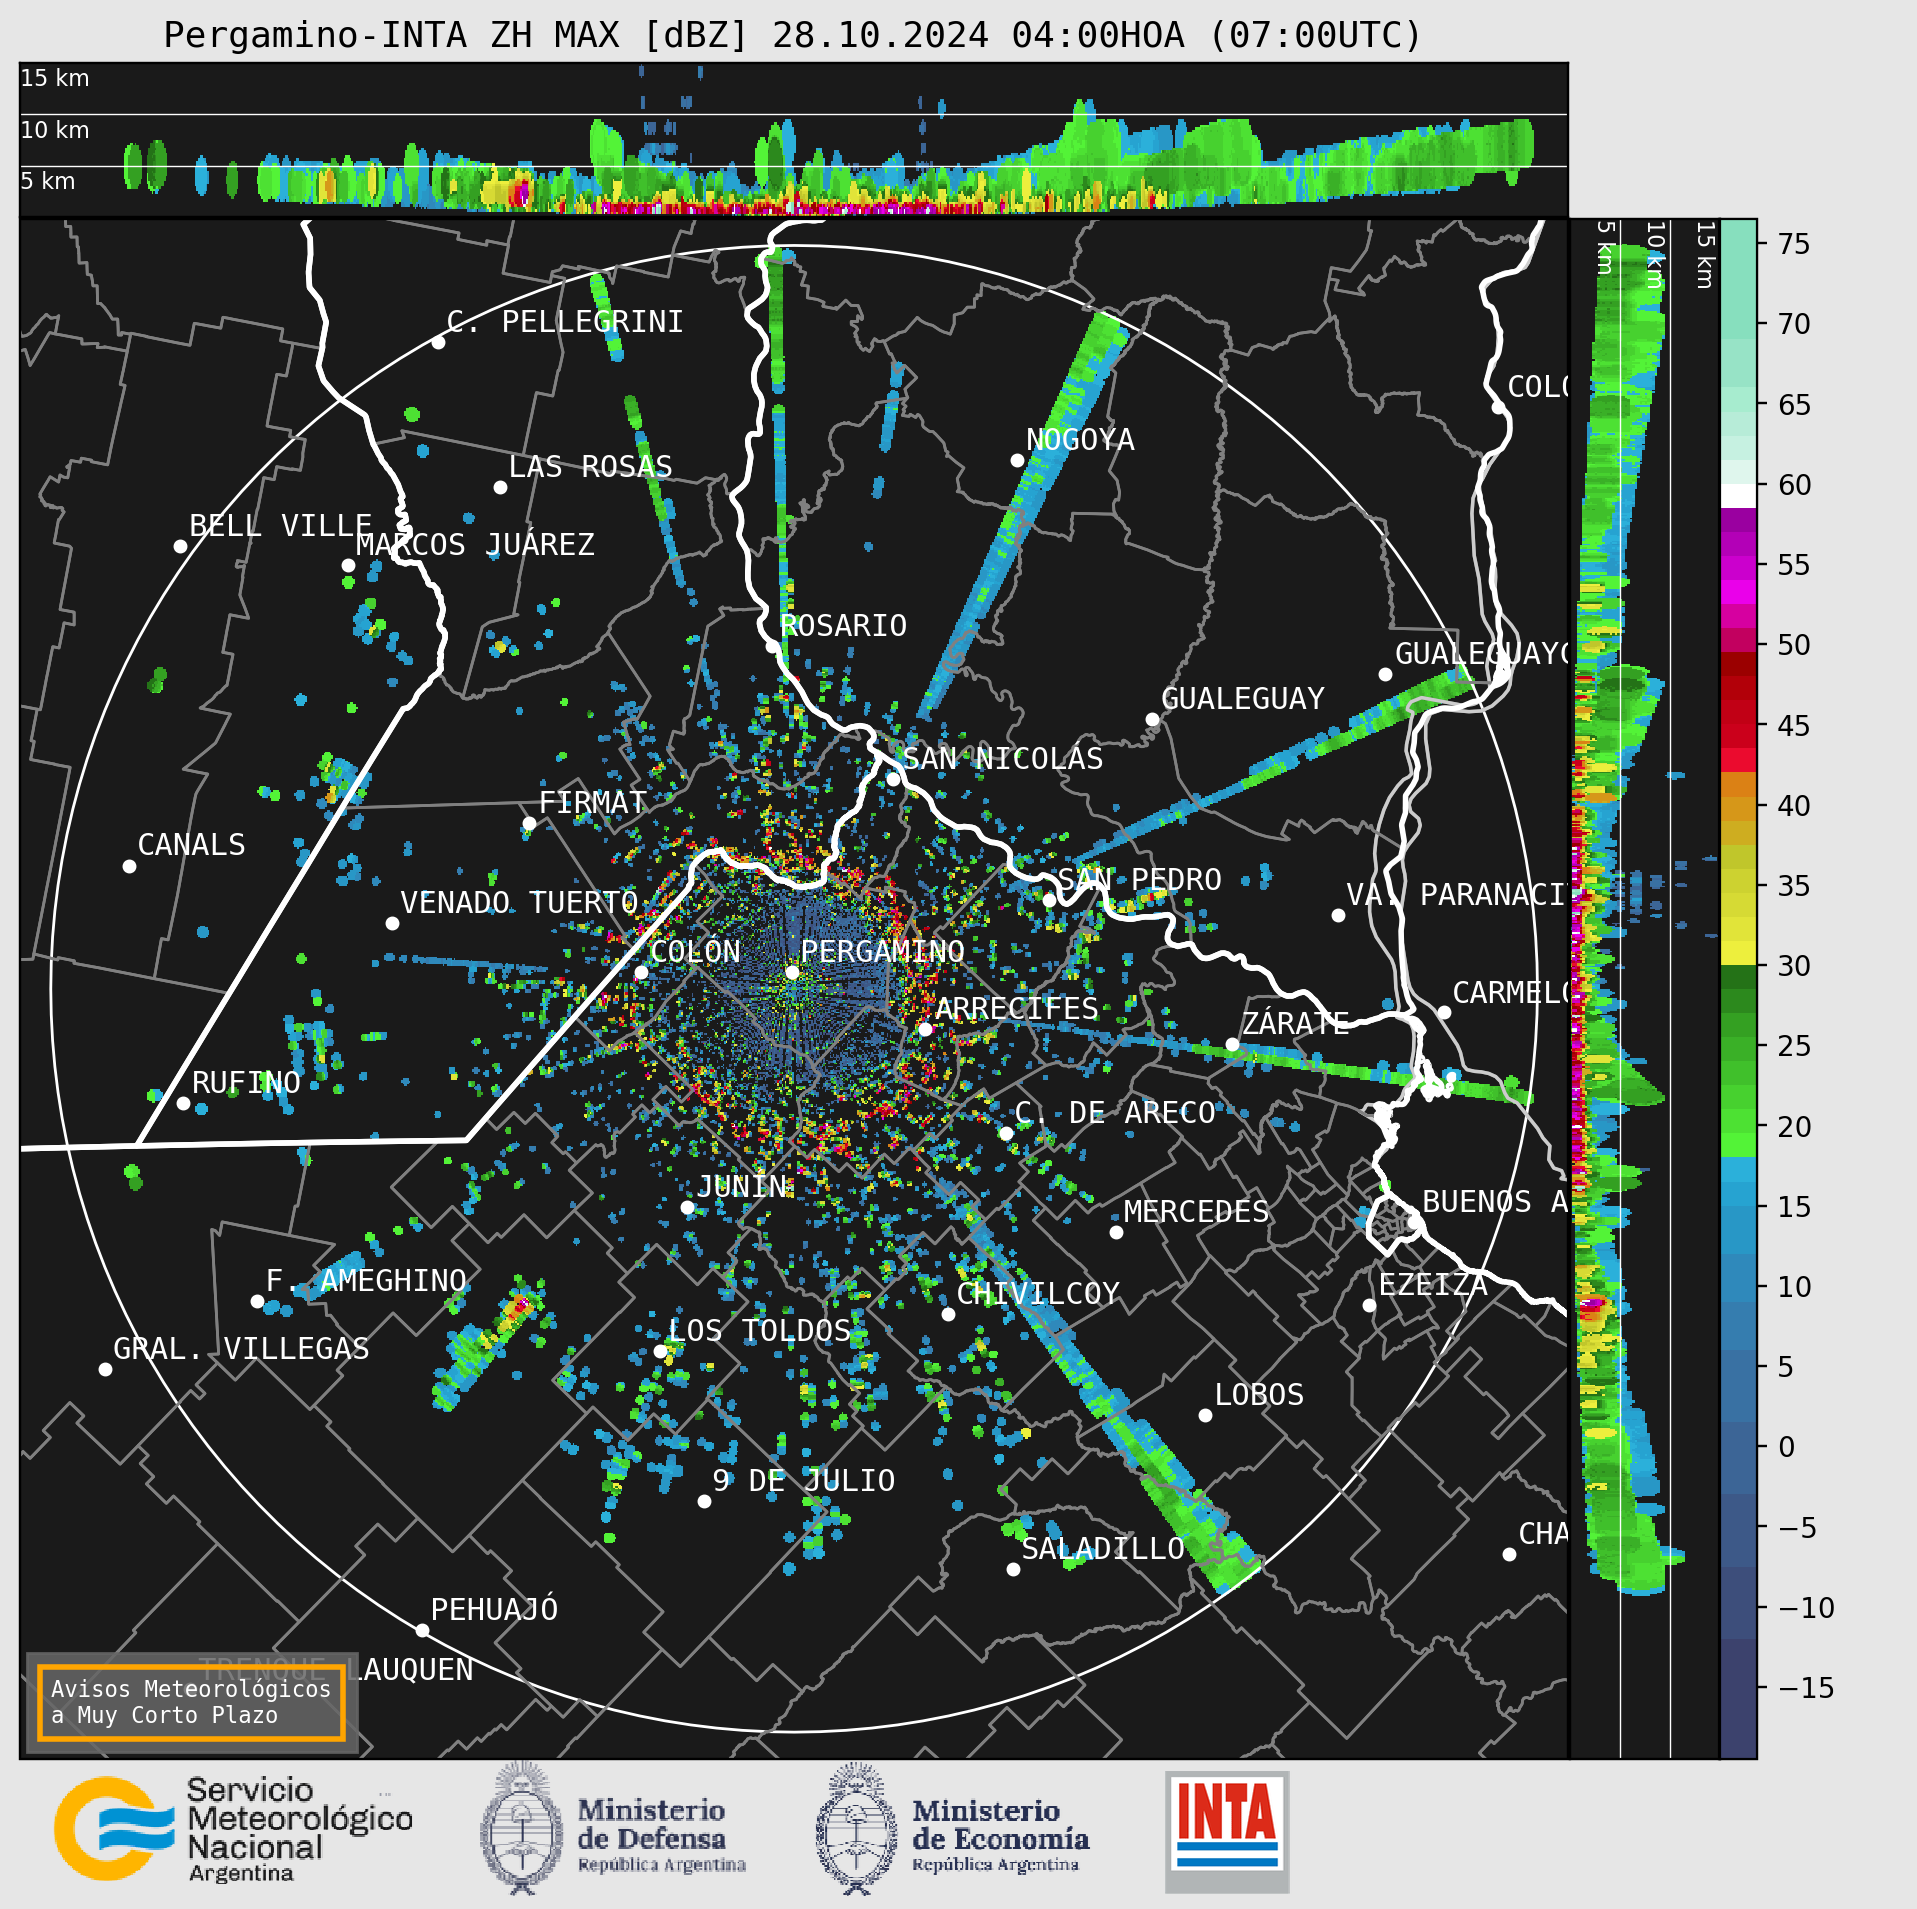Click the Servicio Meteorológico Nacional logo

coord(233,1830)
